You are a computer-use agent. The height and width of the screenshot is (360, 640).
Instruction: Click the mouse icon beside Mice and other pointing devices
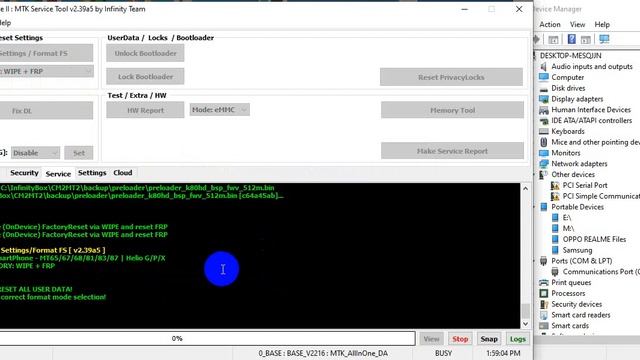point(544,142)
